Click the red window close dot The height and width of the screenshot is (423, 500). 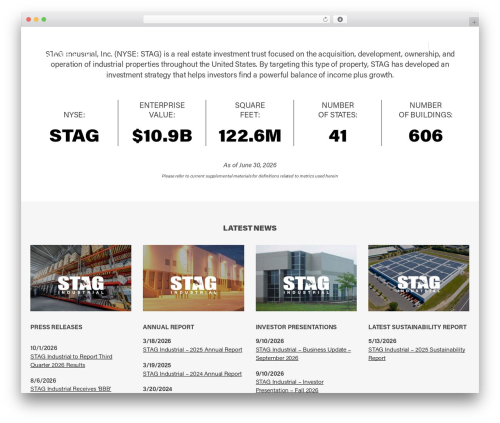[x=29, y=20]
